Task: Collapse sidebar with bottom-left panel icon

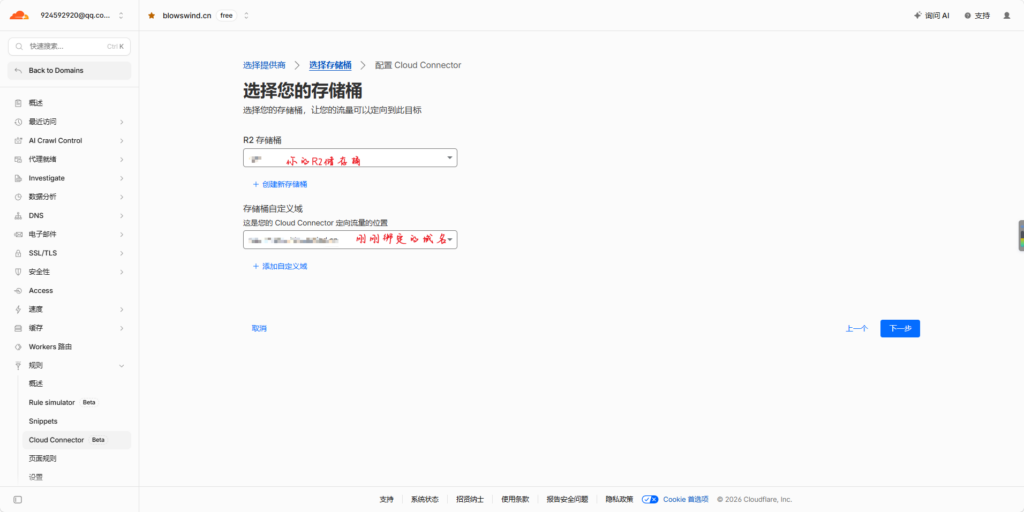Action: 18,500
